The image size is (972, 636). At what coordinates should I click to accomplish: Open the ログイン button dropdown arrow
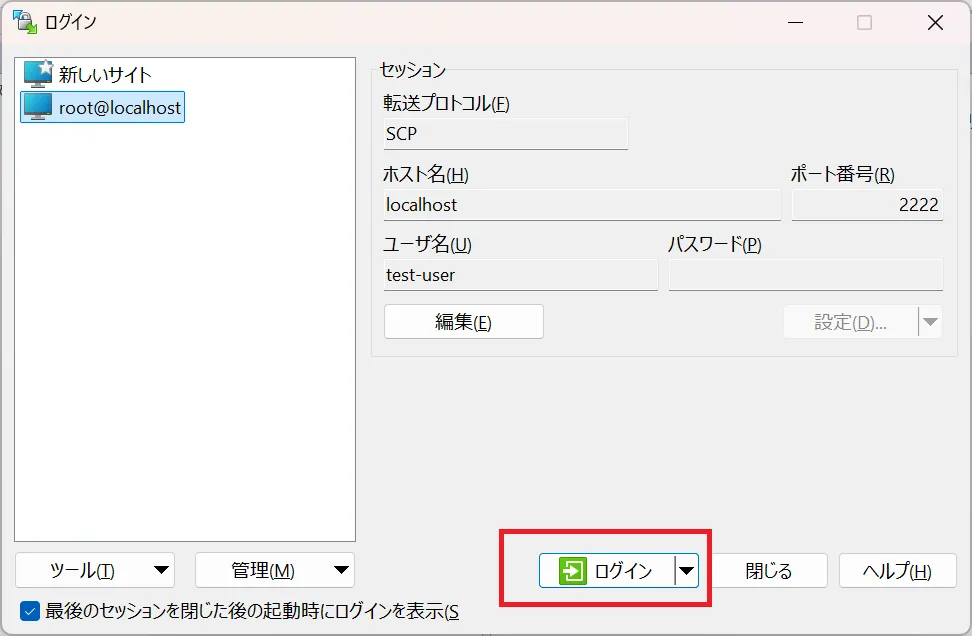[687, 570]
